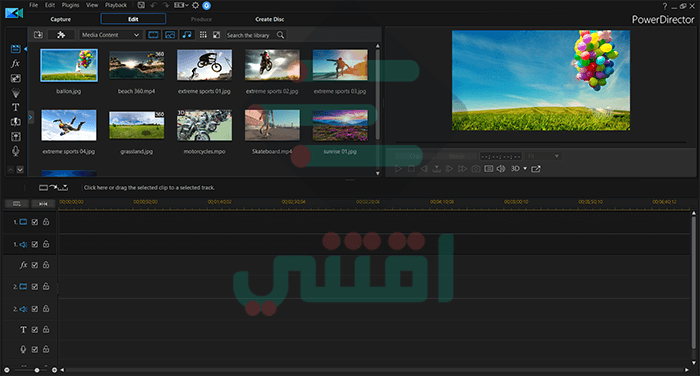
Task: Uncheck enable for audio track 1
Action: (x=35, y=244)
